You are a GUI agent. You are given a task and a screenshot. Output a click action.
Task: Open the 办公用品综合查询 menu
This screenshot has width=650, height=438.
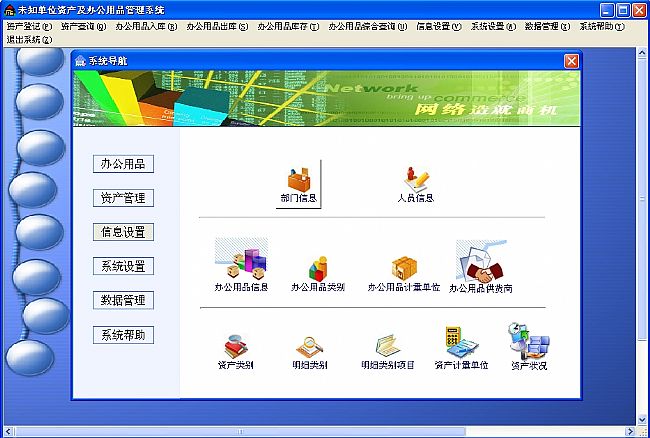click(x=368, y=27)
